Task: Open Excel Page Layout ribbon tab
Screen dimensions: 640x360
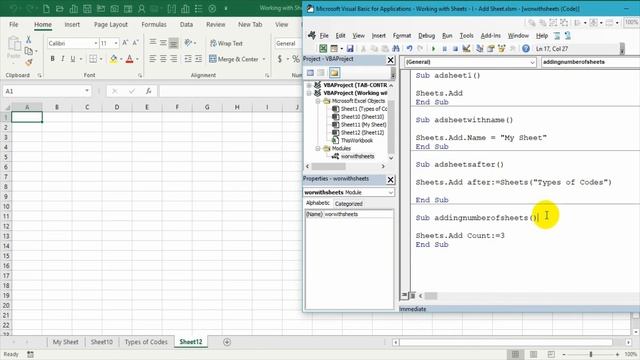Action: 111,25
